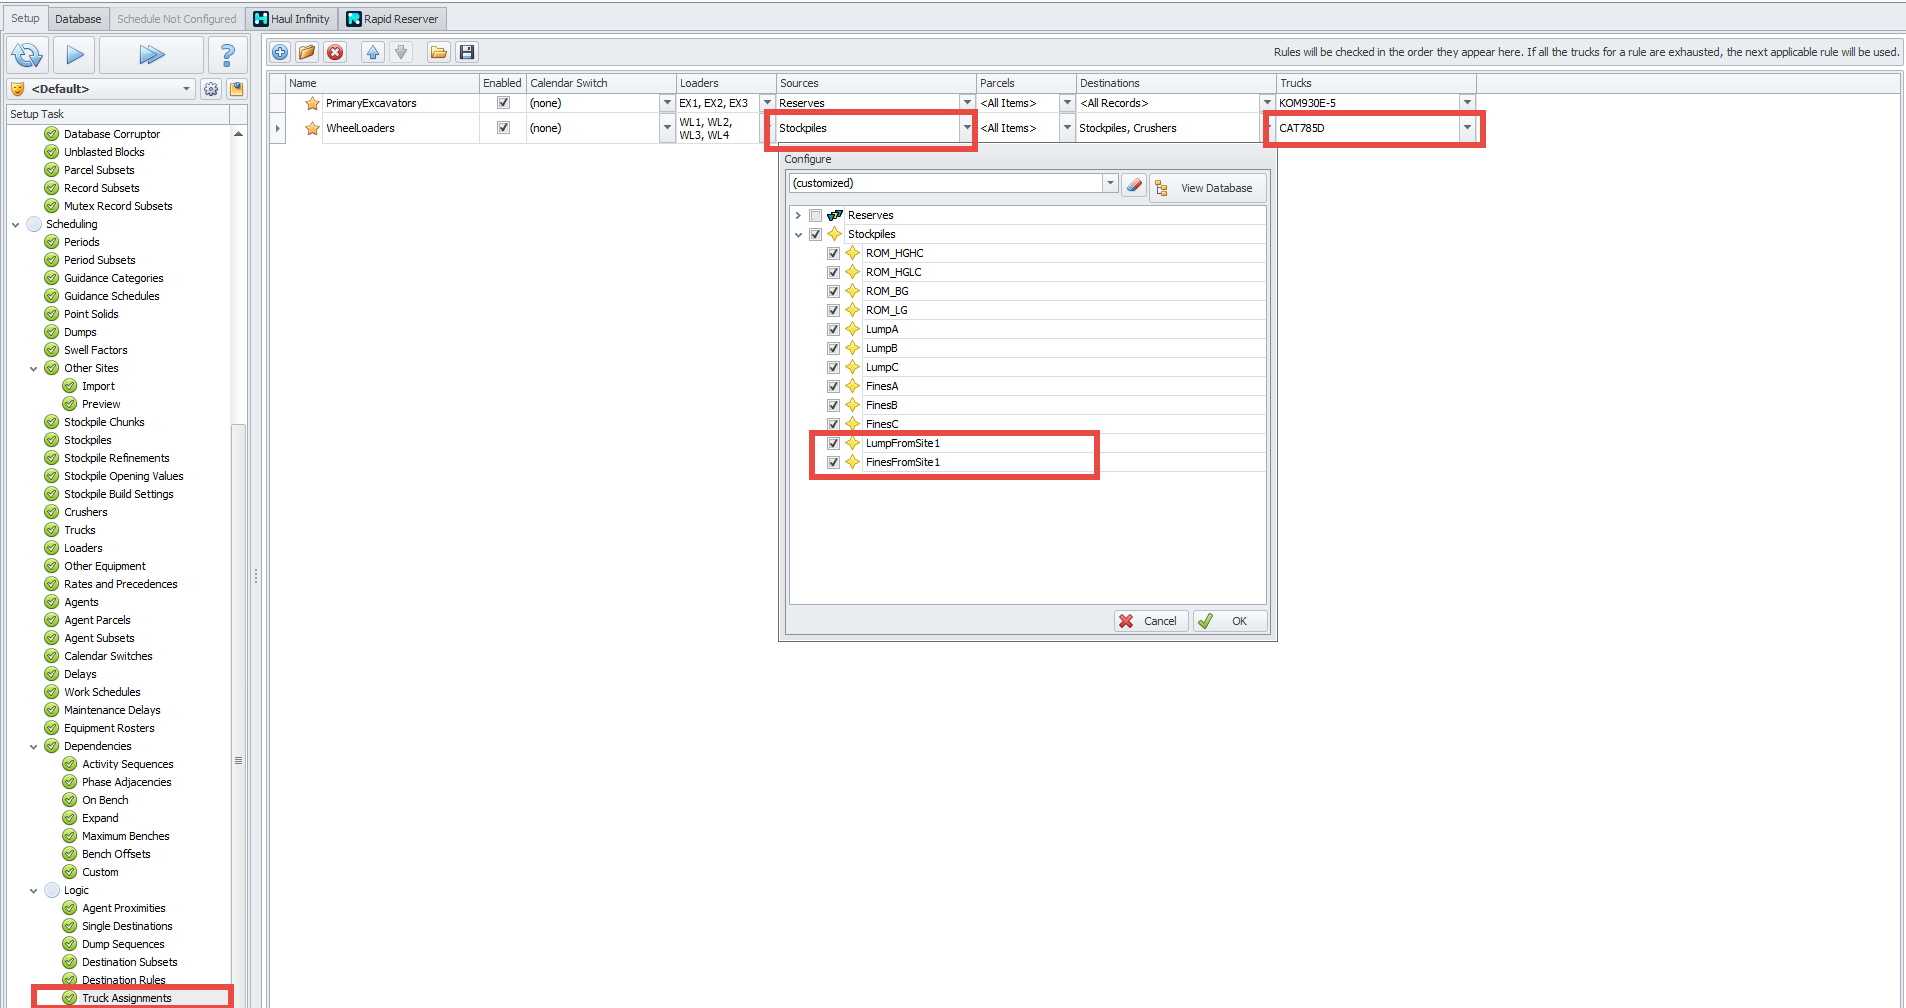
Task: Expand the Reserves node in Configure tree
Action: click(798, 215)
